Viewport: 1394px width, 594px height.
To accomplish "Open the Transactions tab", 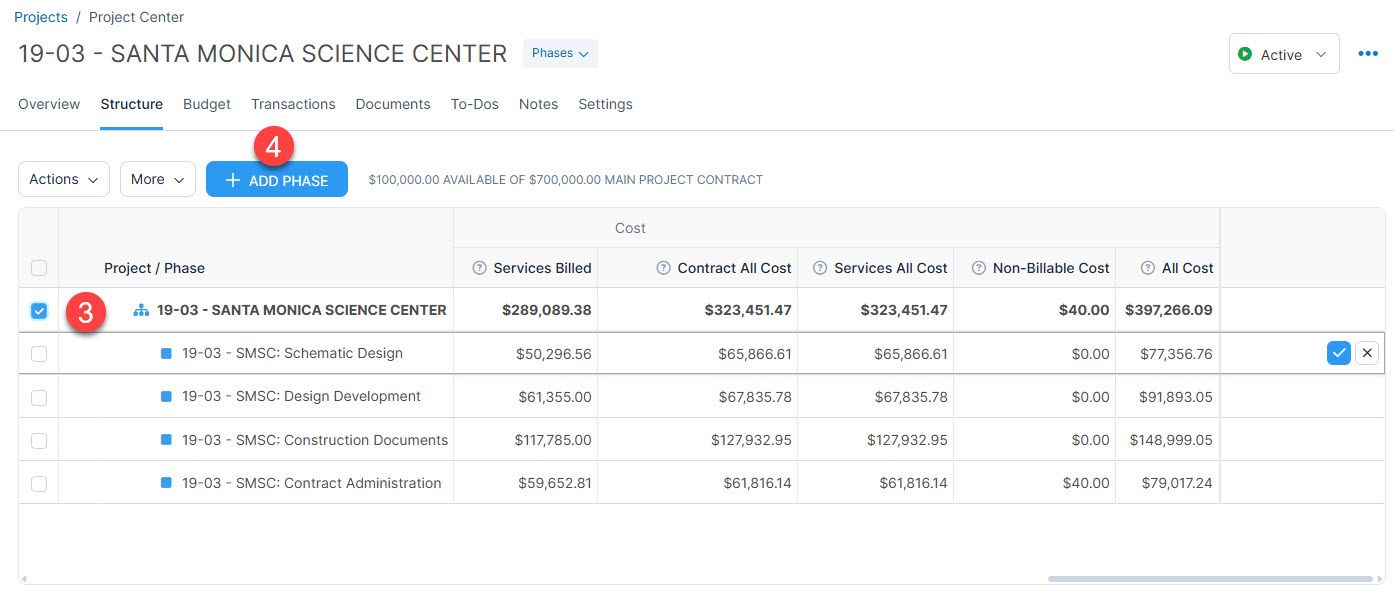I will click(x=293, y=104).
